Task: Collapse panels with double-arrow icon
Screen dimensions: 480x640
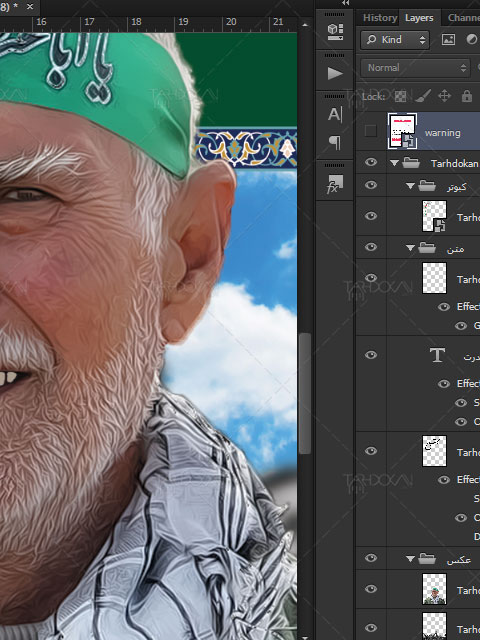Action: [x=345, y=3]
